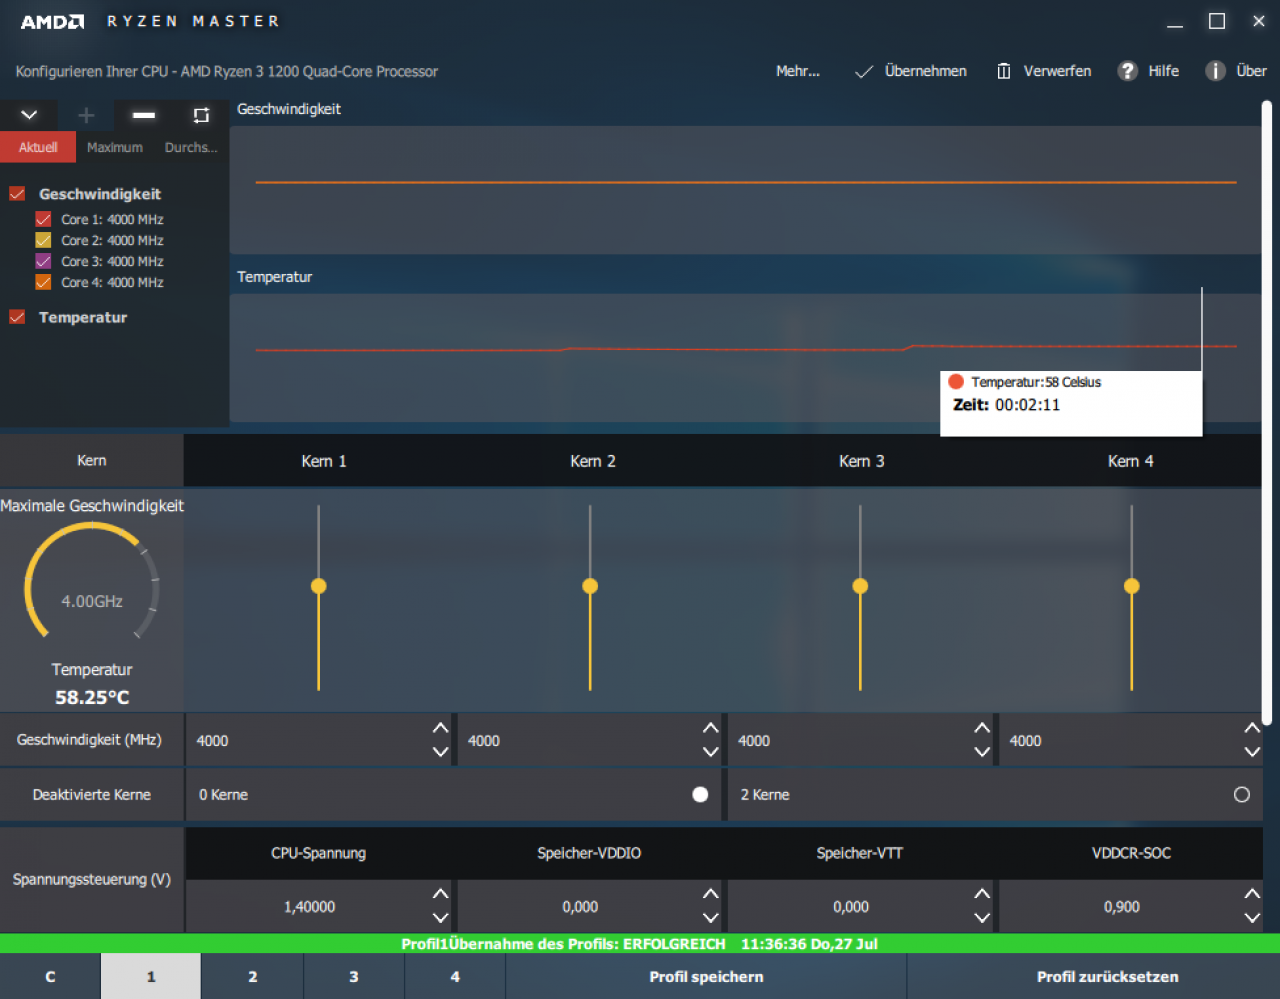Click the AMD logo in title bar
The width and height of the screenshot is (1280, 999).
(x=52, y=21)
